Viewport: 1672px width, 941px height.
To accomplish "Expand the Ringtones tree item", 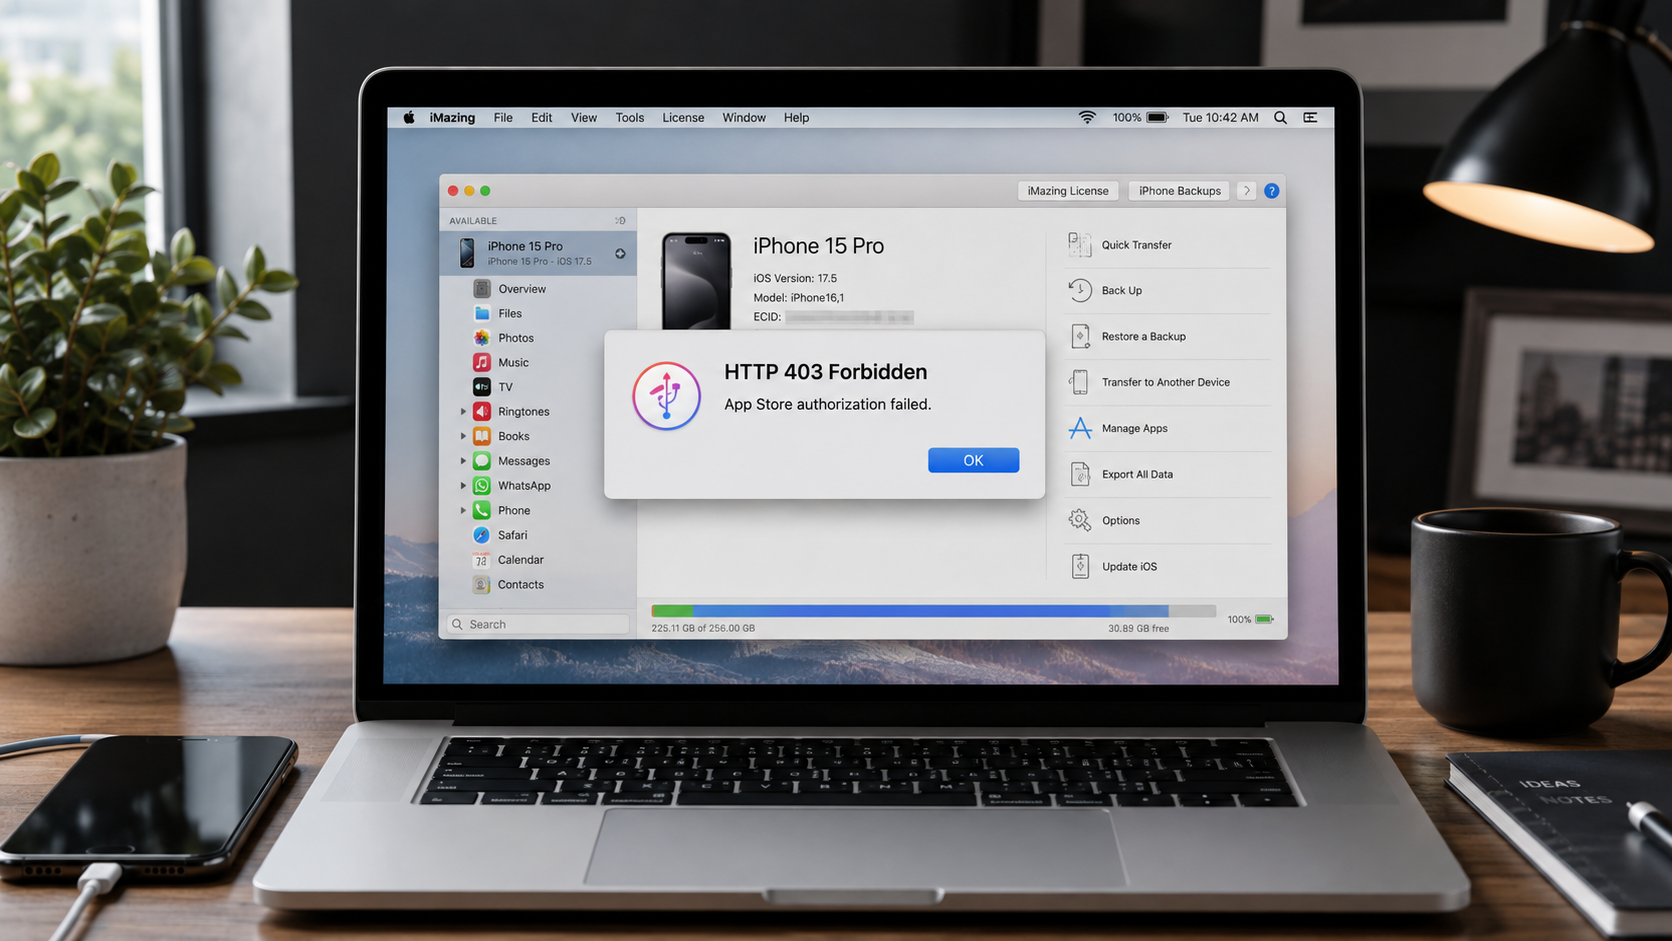I will click(463, 412).
